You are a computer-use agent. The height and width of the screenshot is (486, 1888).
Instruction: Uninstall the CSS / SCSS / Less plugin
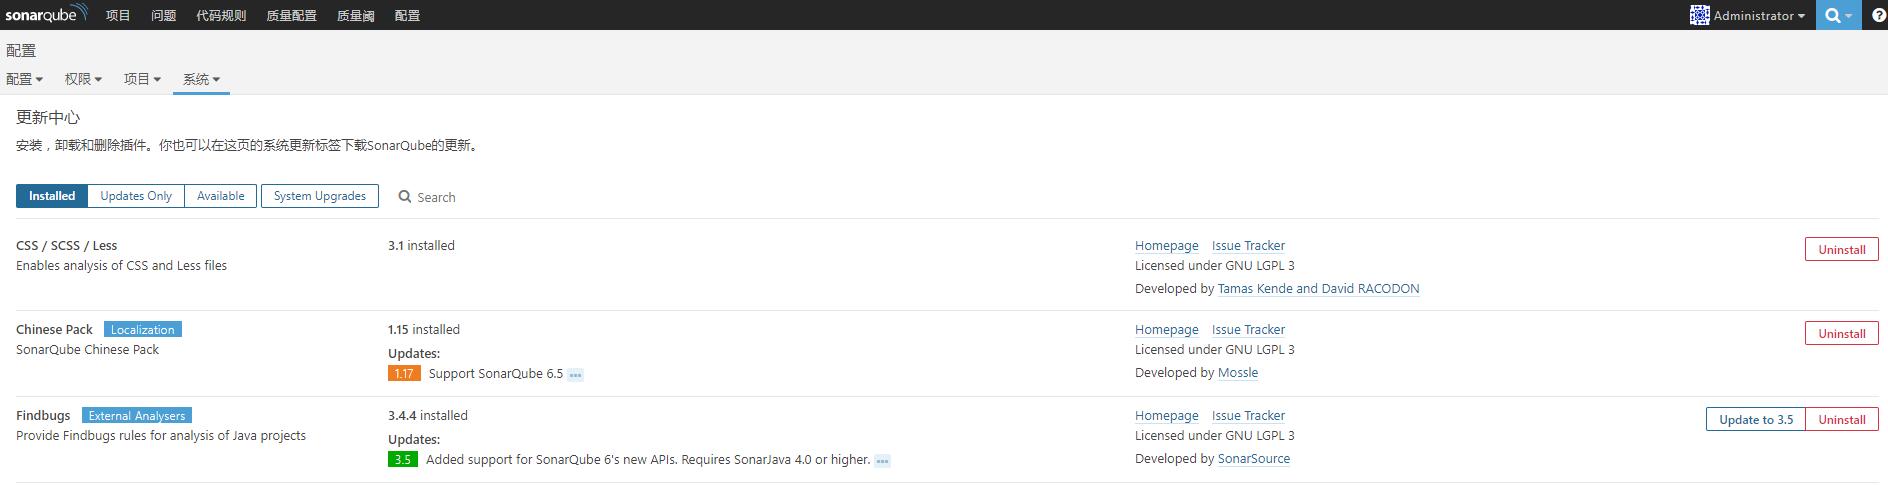[1841, 249]
